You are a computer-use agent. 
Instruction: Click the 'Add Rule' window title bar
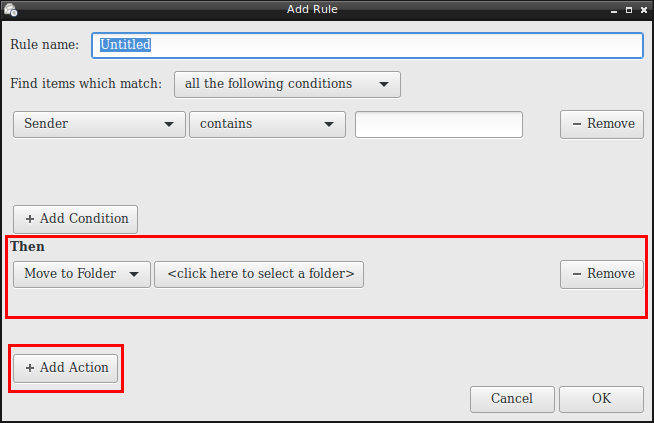pyautogui.click(x=327, y=10)
